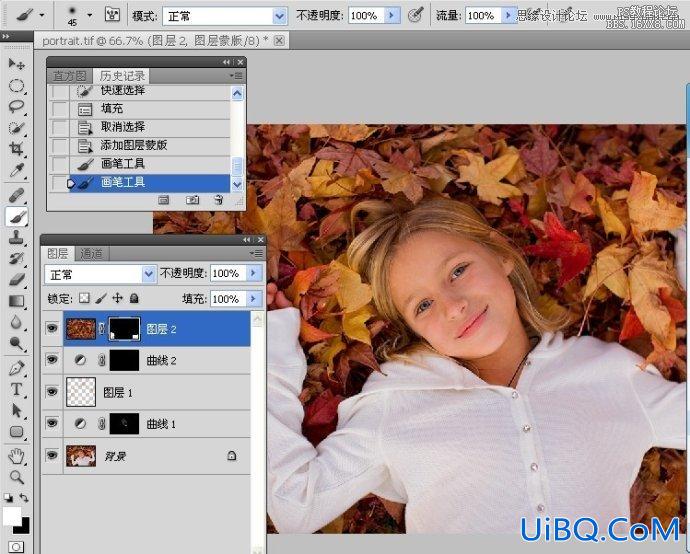Viewport: 690px width, 554px height.
Task: Select the Move tool
Action: click(16, 64)
